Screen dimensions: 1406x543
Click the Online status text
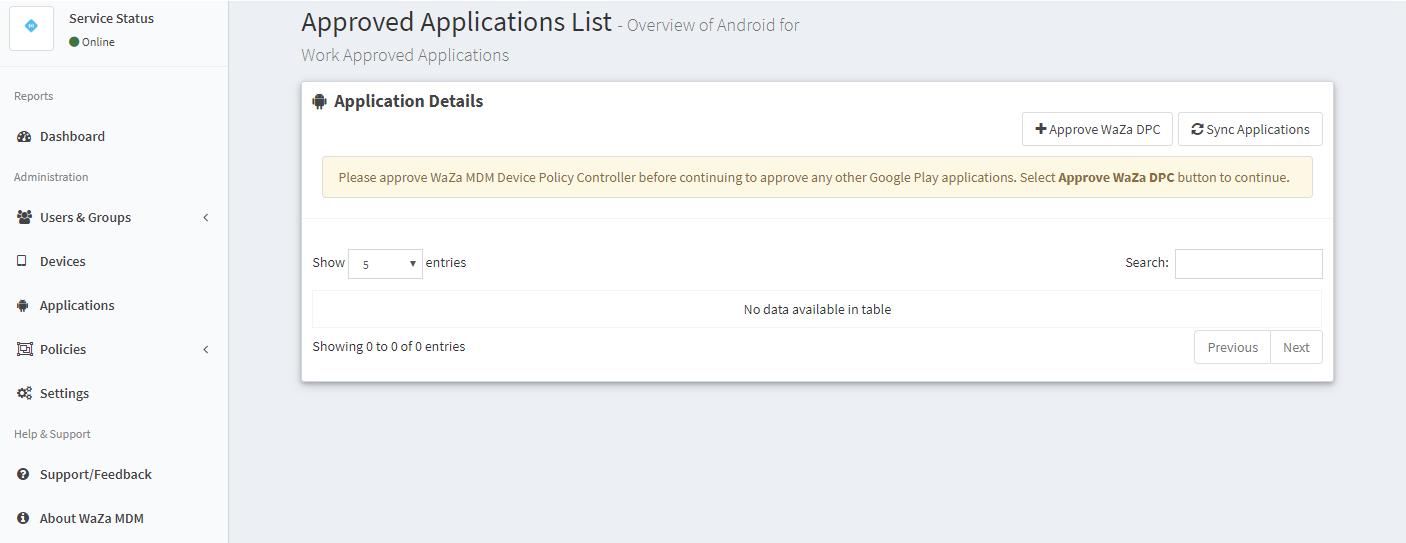click(98, 42)
